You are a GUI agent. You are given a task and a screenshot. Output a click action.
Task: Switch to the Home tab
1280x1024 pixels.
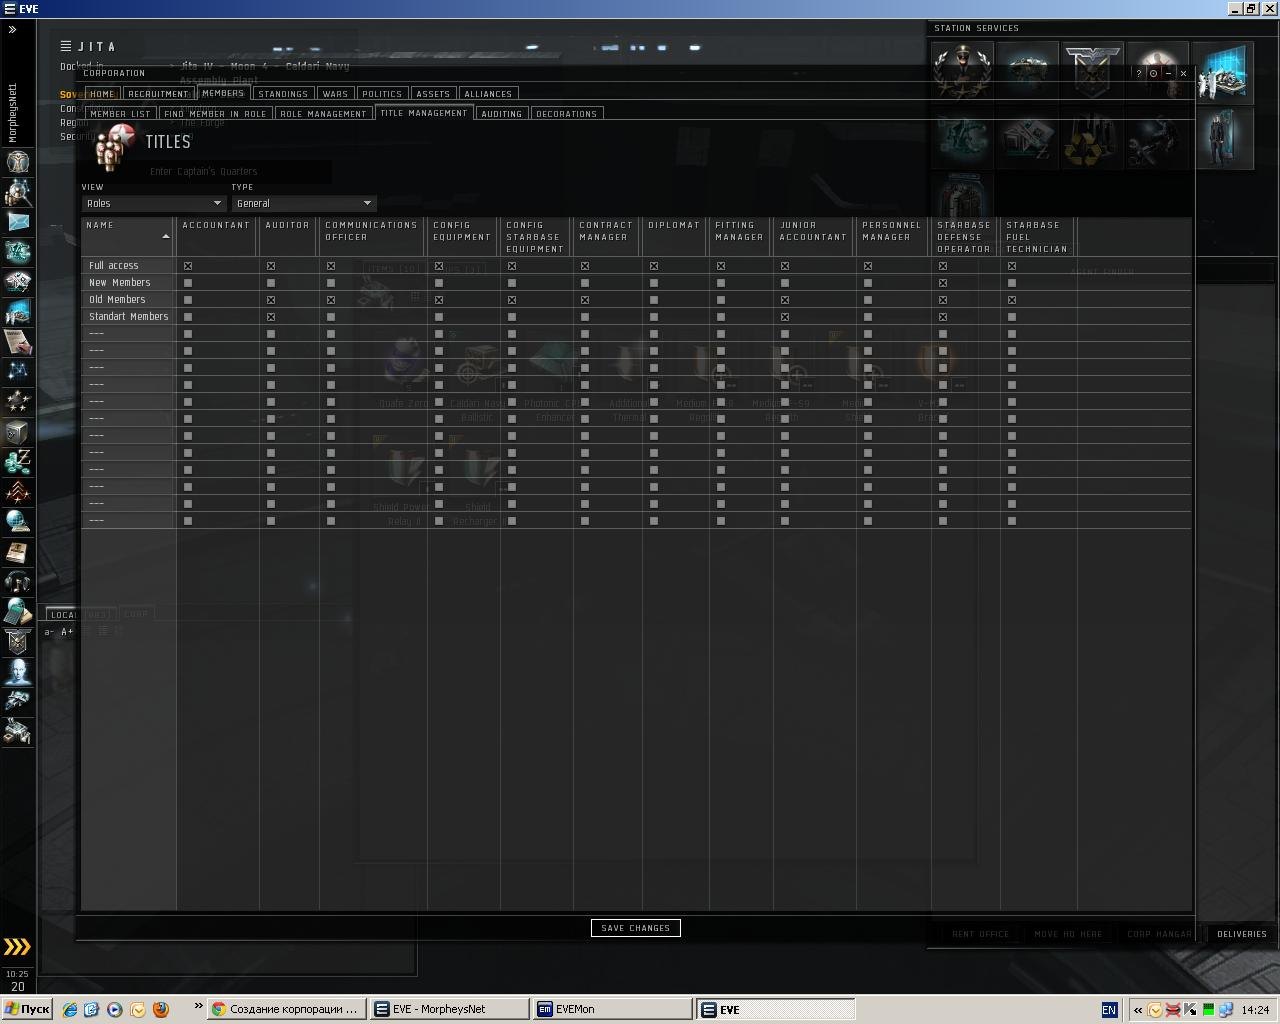click(x=101, y=94)
